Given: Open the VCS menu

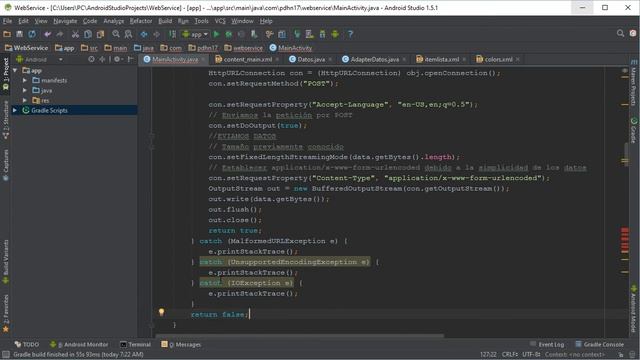Looking at the screenshot, I should [x=220, y=21].
